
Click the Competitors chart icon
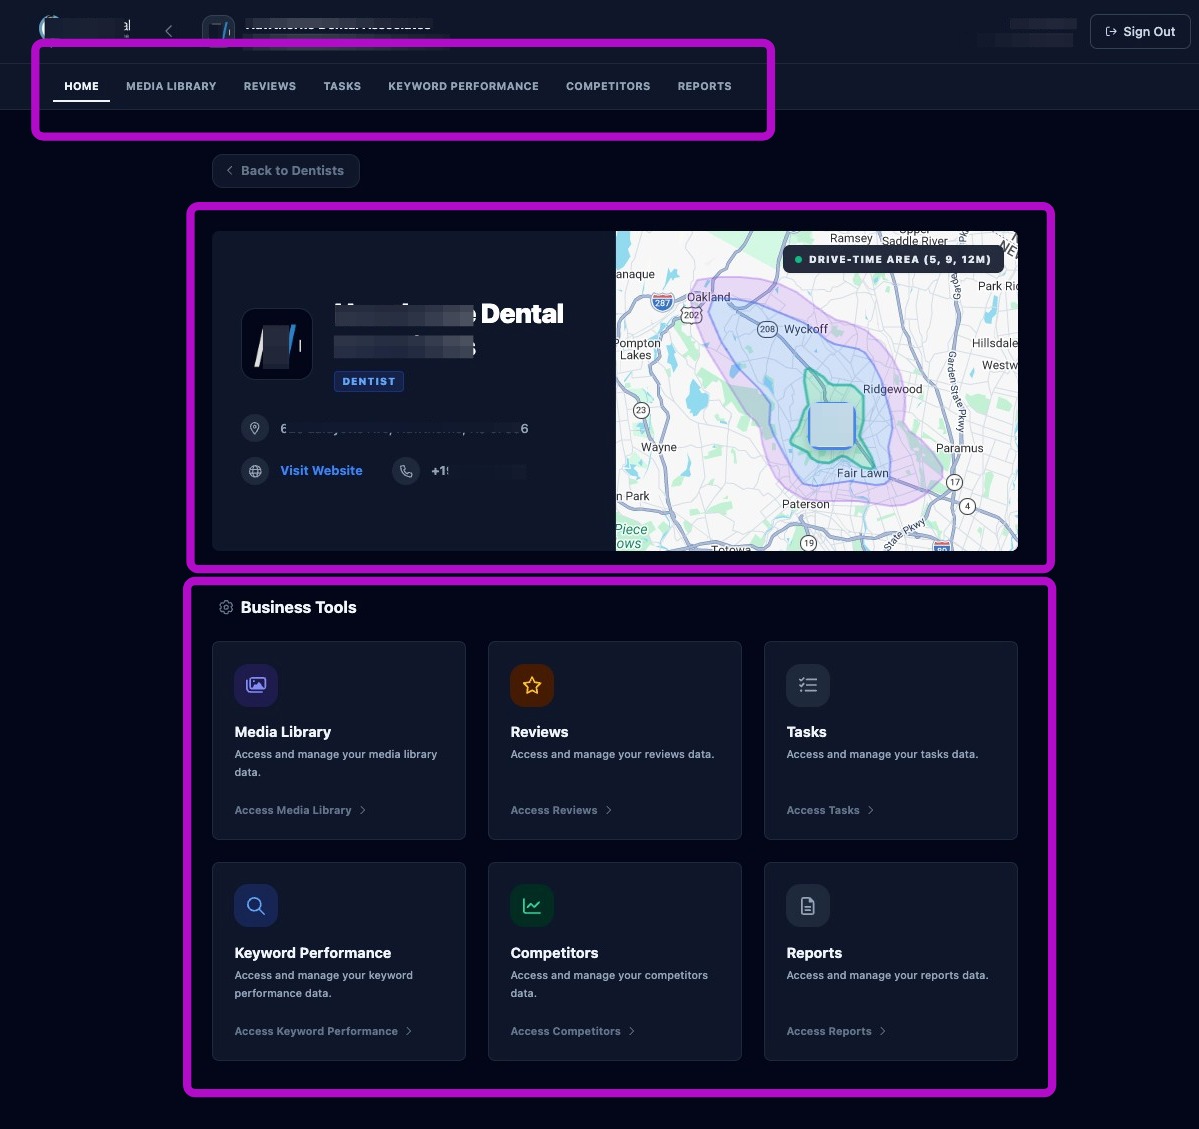532,906
